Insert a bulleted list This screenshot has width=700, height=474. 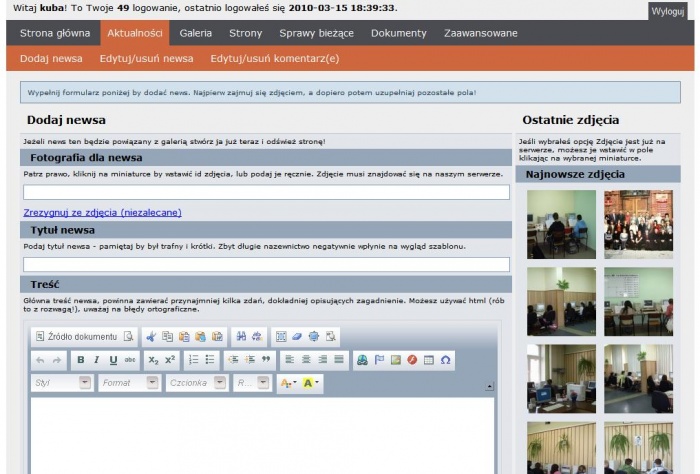[210, 360]
